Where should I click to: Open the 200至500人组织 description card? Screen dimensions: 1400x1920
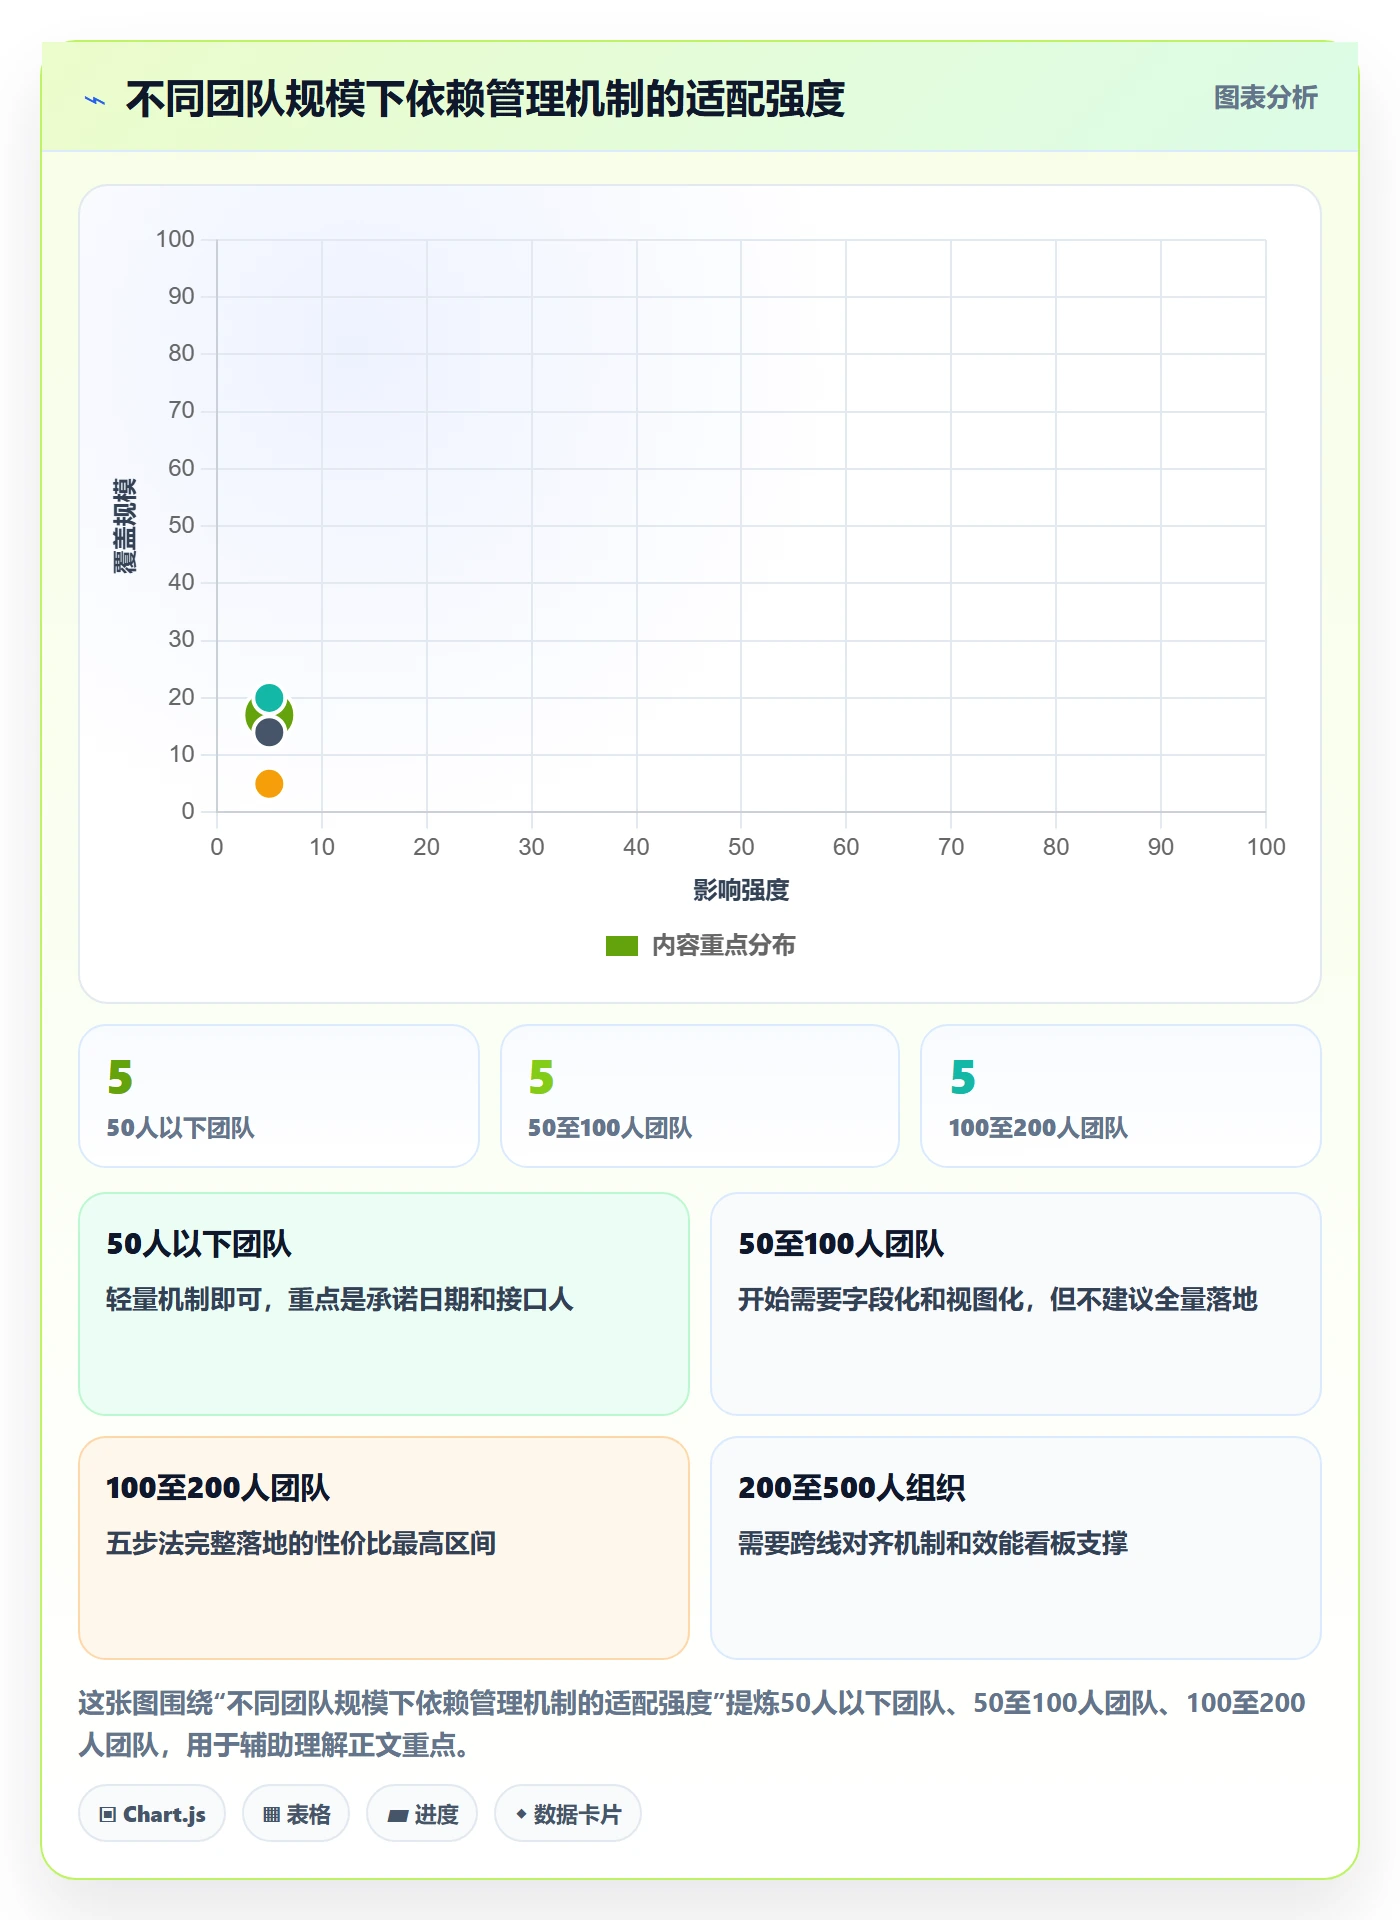click(1016, 1548)
